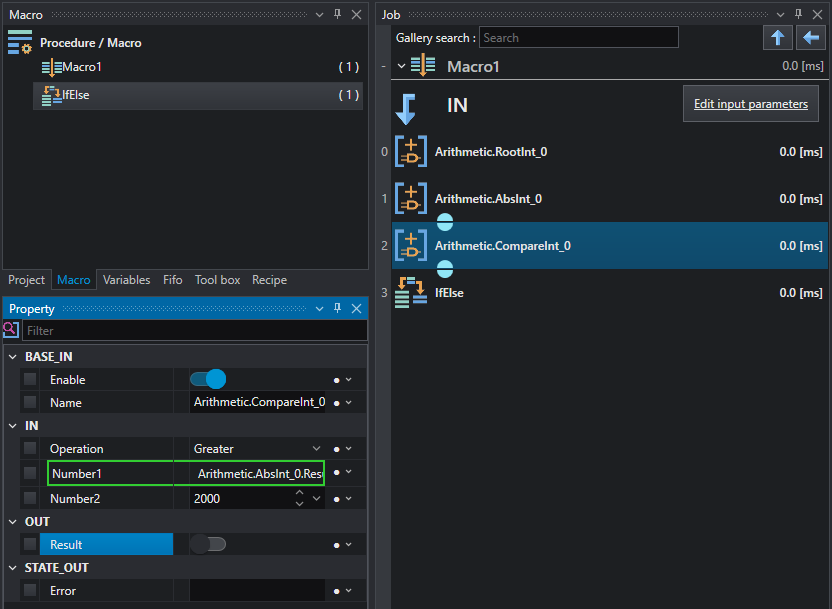Click the IfElse step icon in Job list
The width and height of the screenshot is (832, 609).
411,292
